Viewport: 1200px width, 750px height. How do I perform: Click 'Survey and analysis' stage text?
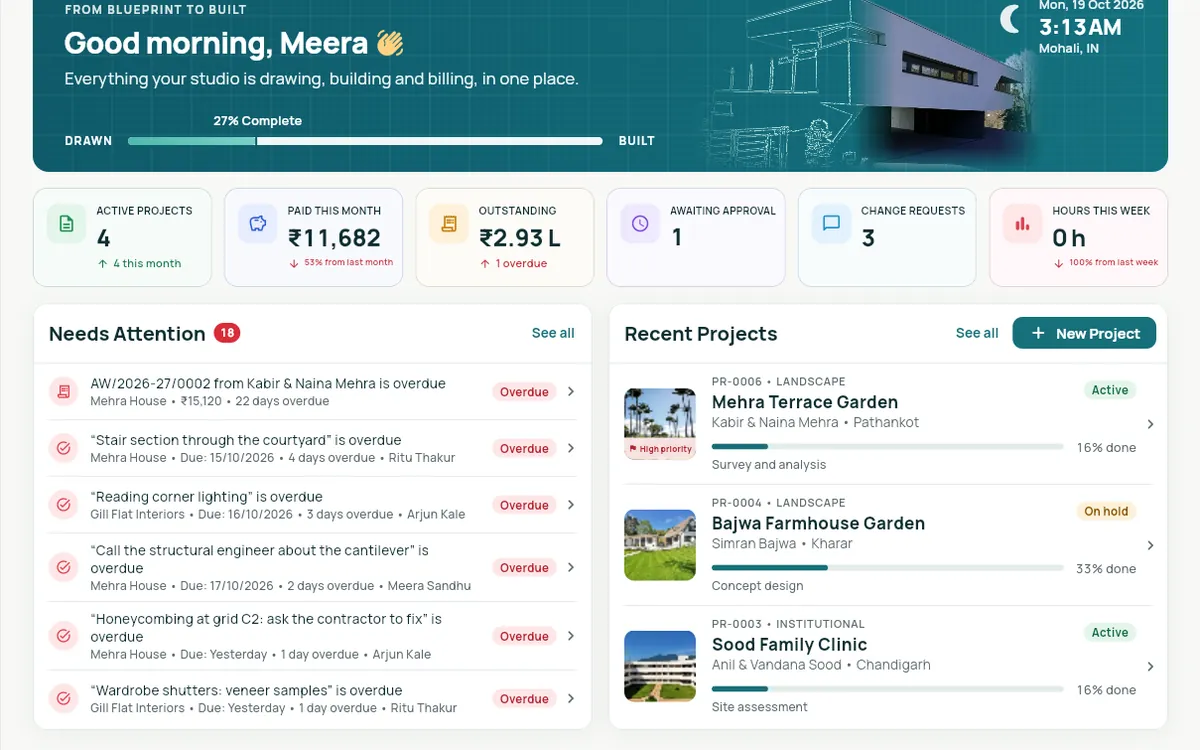pos(769,465)
